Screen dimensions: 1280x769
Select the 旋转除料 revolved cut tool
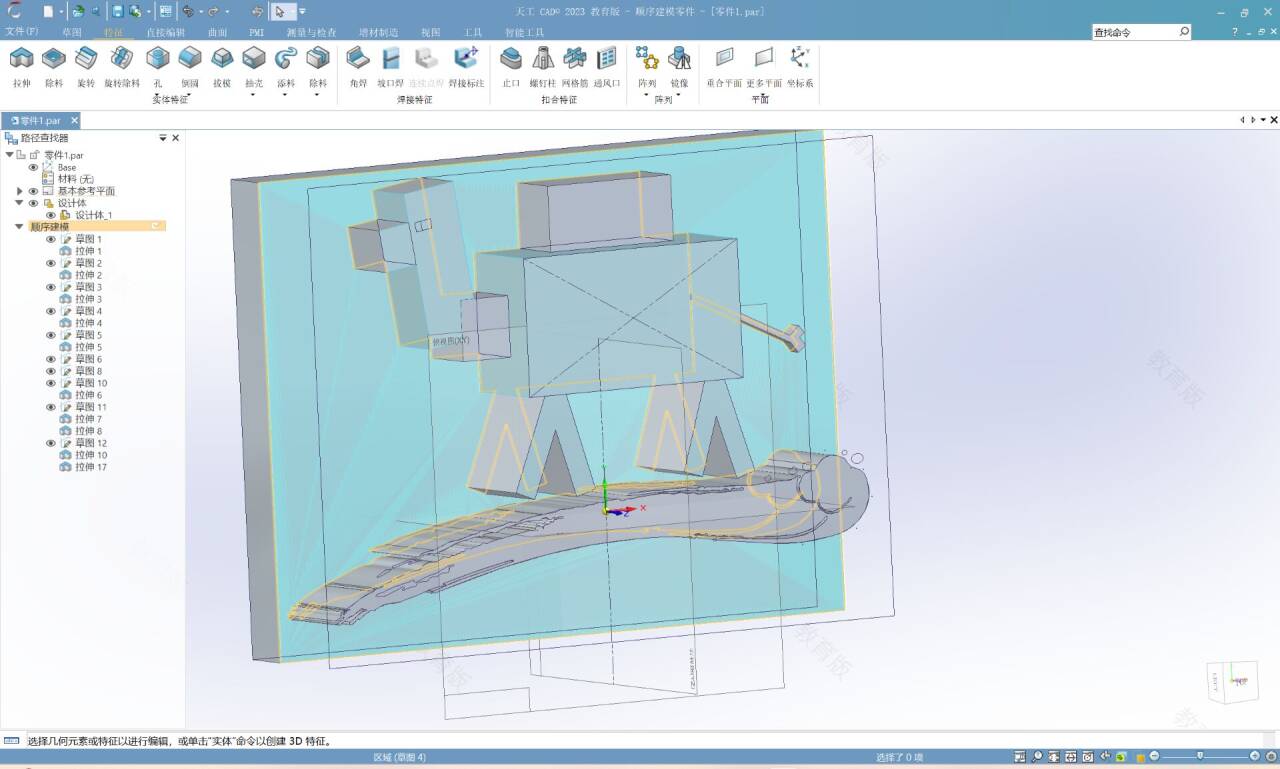(x=122, y=67)
